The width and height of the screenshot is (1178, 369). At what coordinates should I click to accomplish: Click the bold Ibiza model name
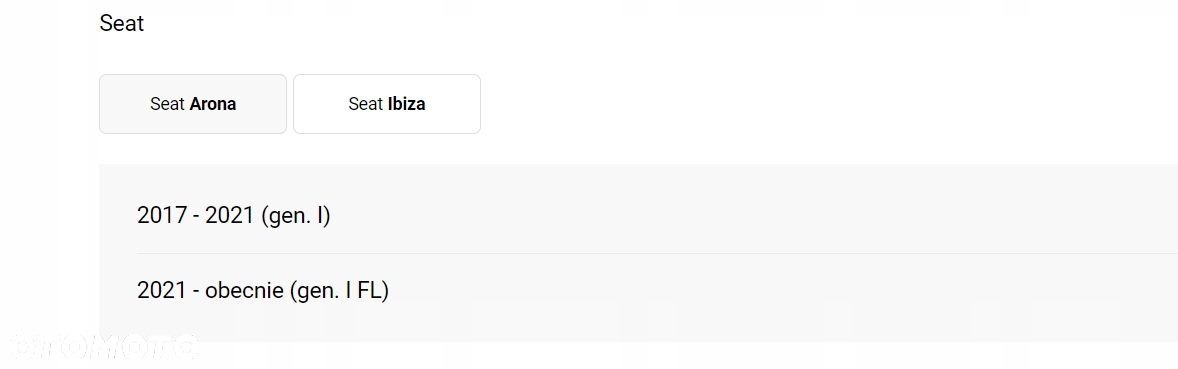pyautogui.click(x=406, y=104)
